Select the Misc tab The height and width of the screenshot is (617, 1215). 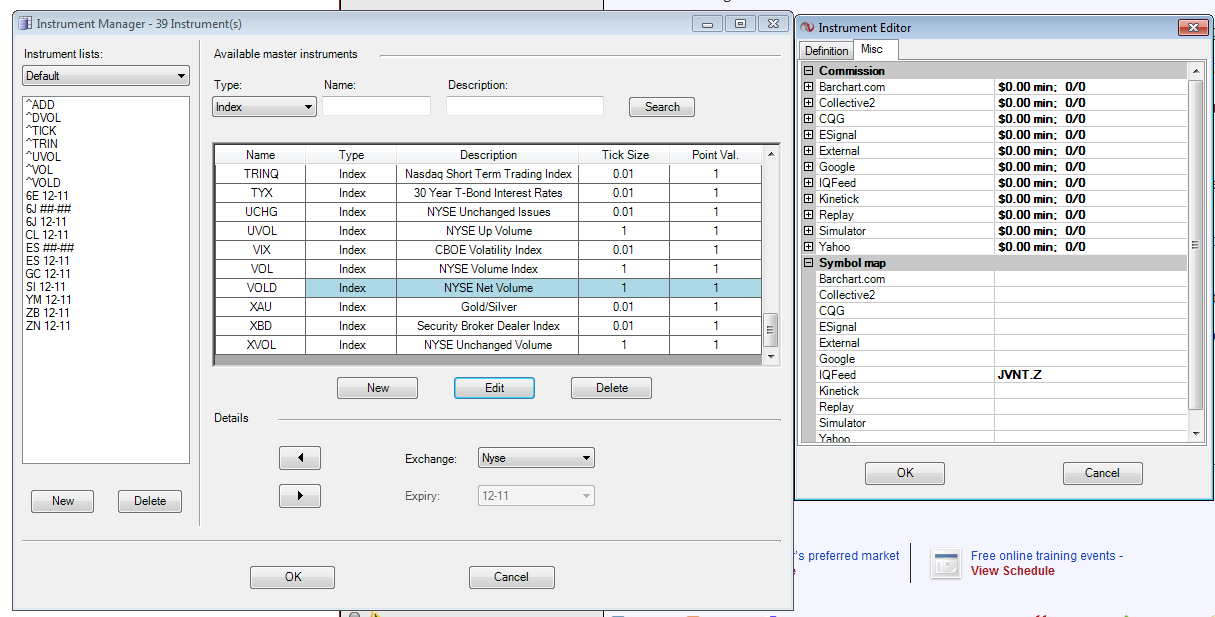coord(873,49)
